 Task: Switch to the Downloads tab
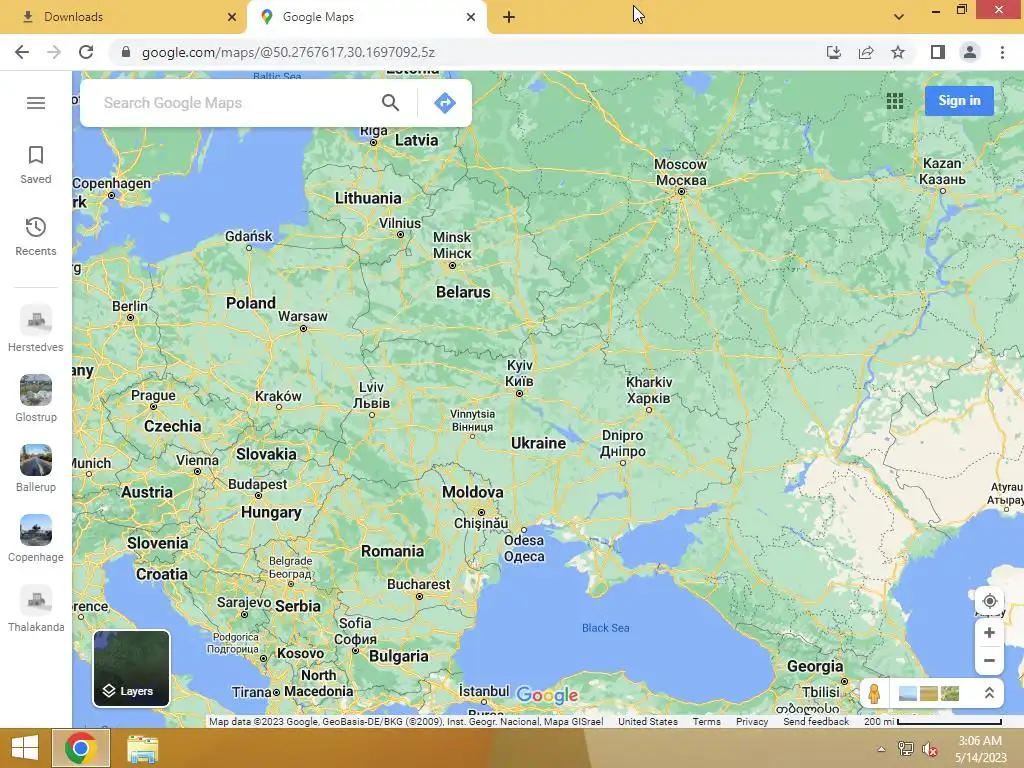124,17
